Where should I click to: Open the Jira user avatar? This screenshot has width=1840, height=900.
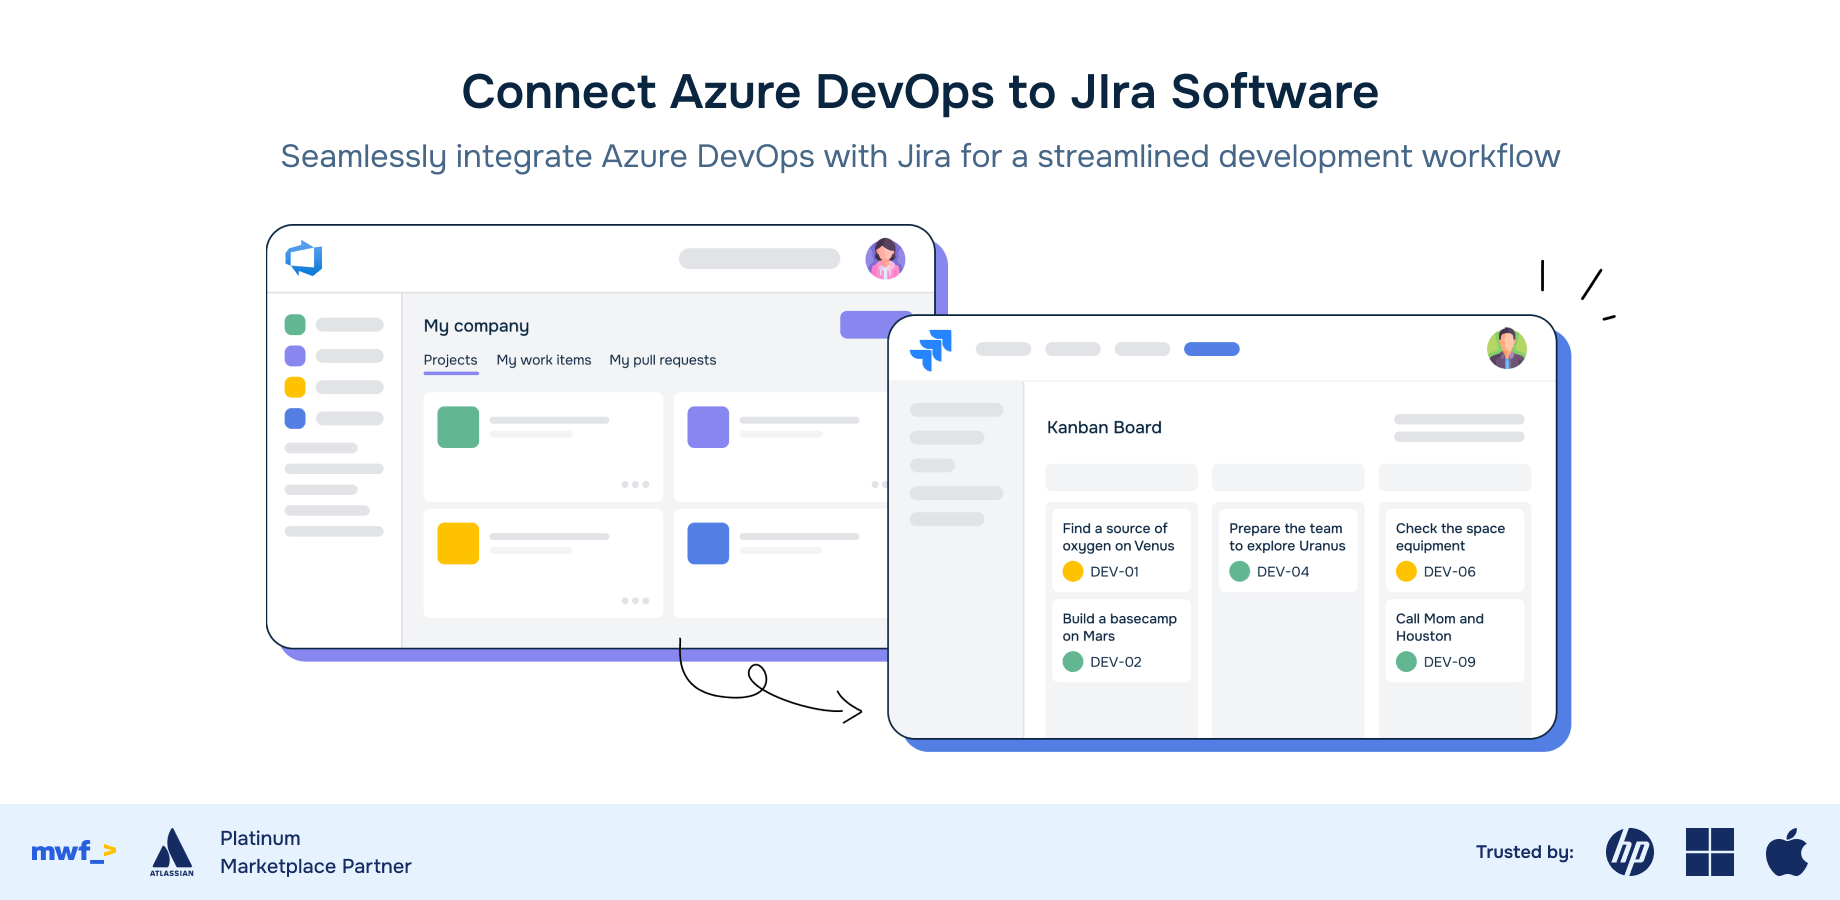click(1506, 349)
